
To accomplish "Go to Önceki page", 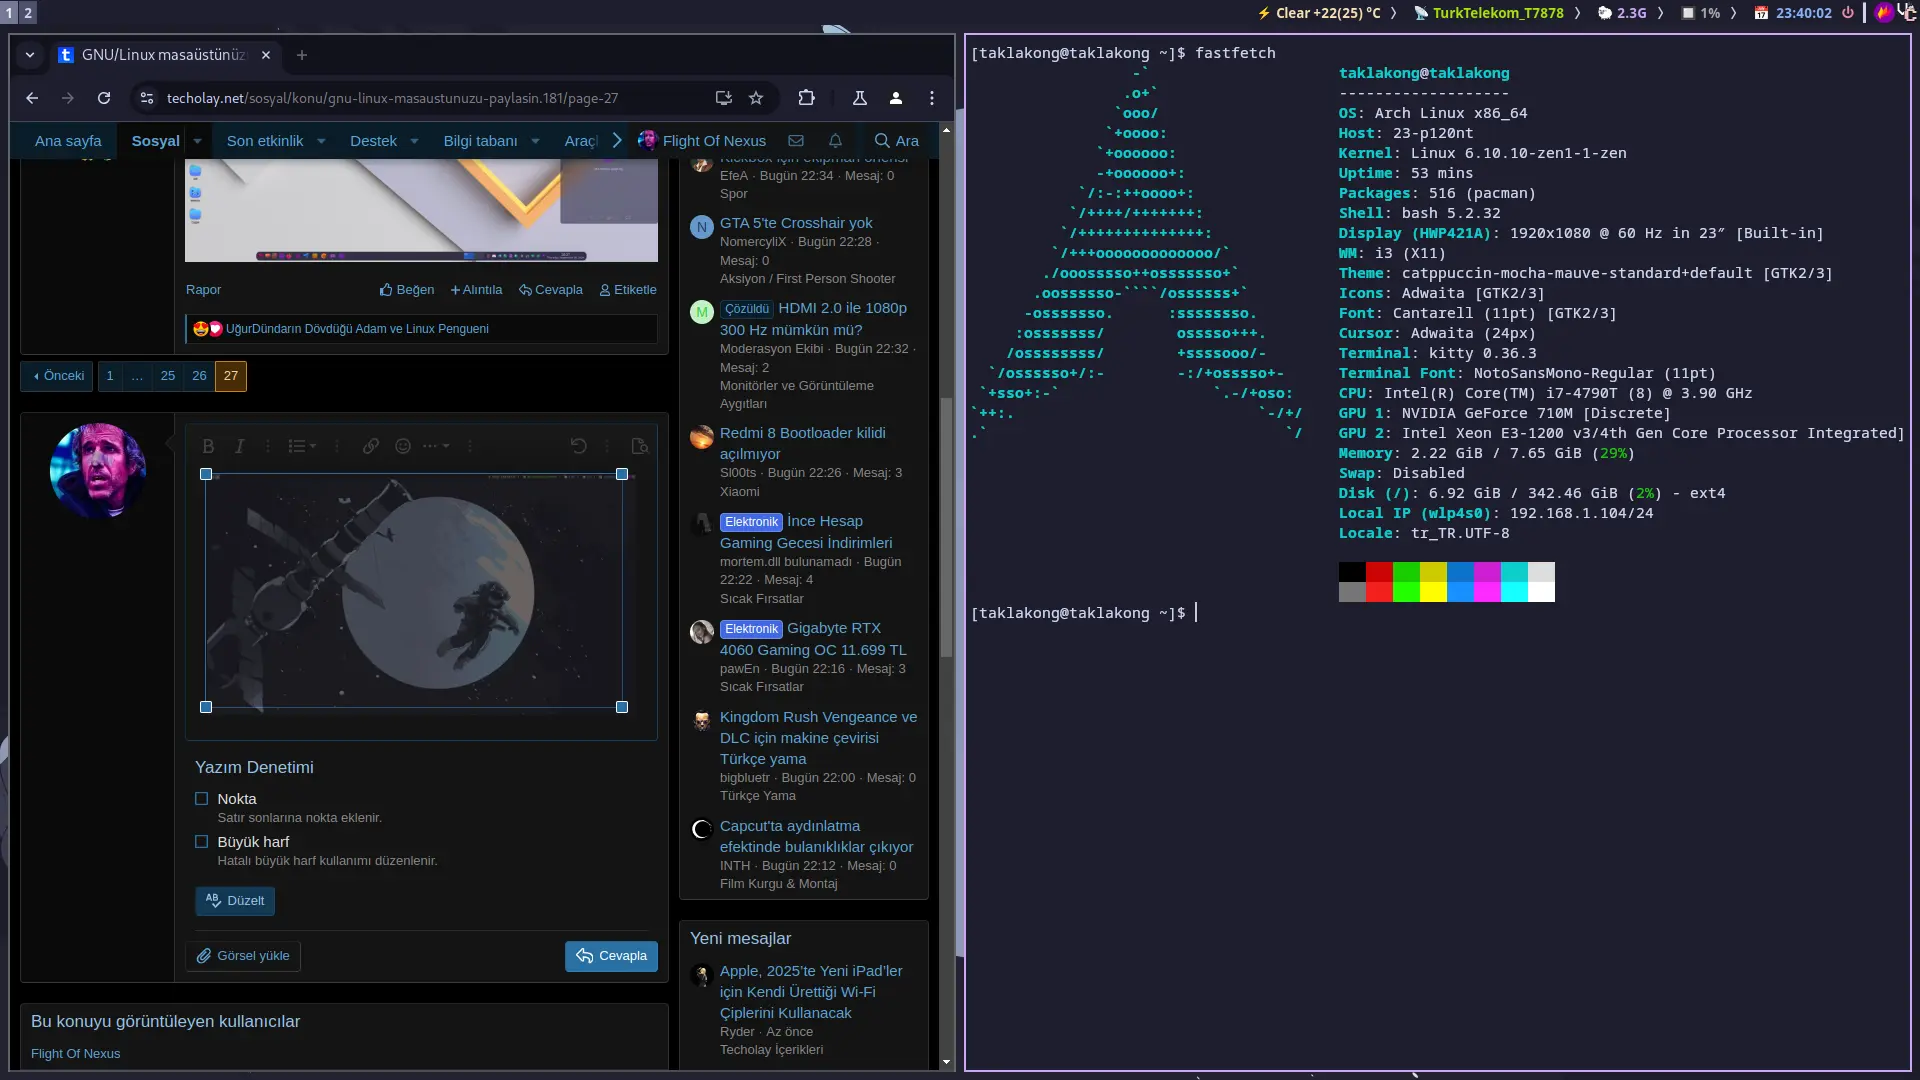I will point(57,377).
